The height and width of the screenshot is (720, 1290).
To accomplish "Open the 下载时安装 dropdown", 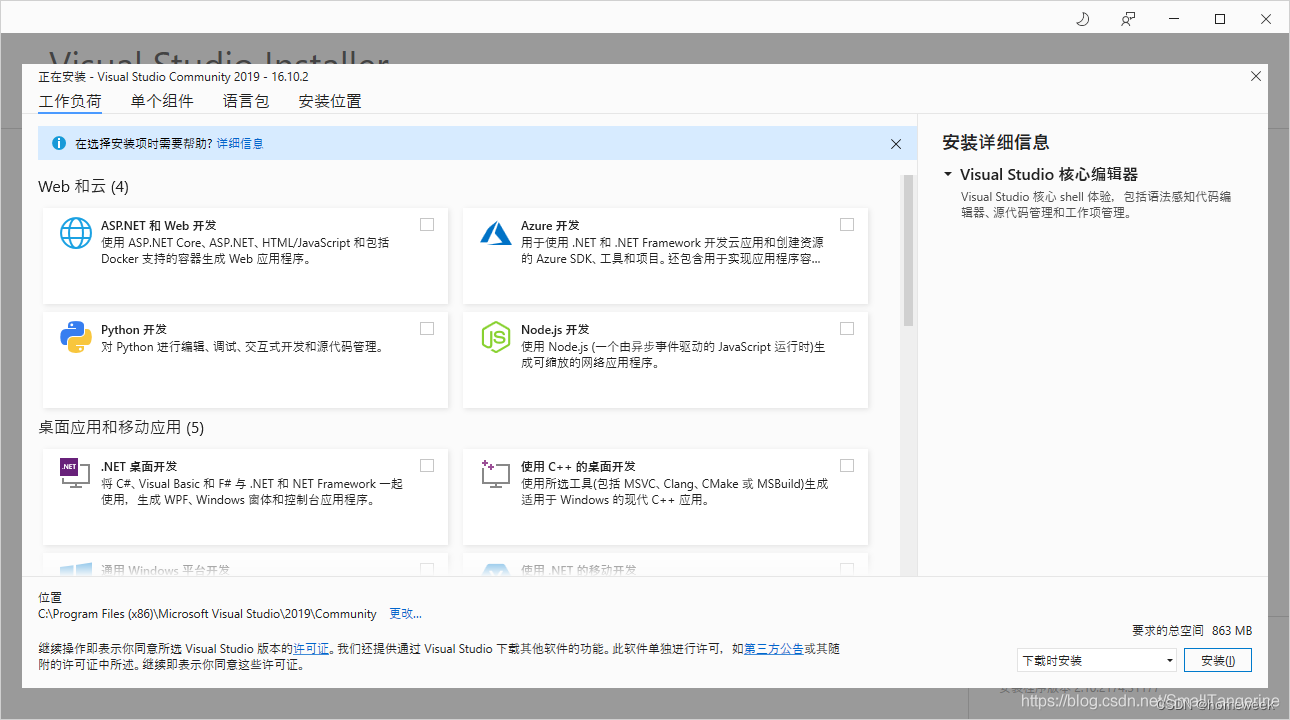I will 1096,660.
